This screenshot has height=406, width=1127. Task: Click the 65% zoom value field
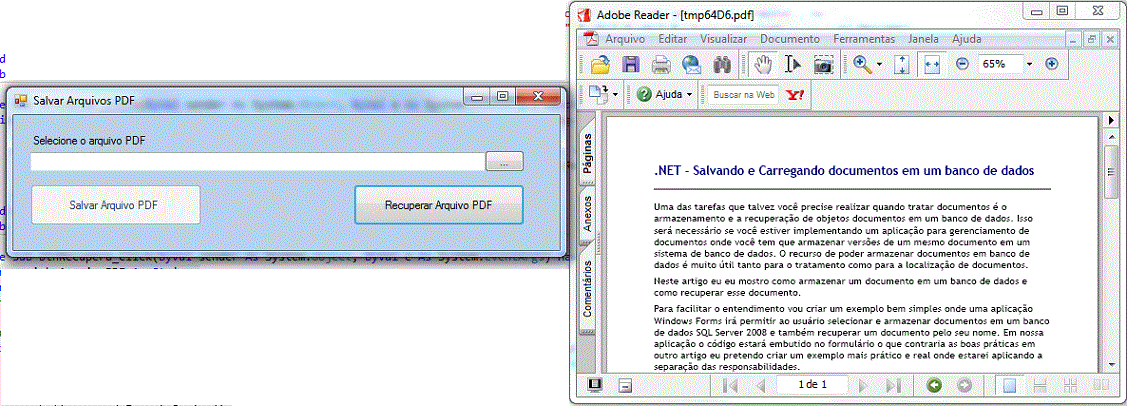[x=1000, y=65]
